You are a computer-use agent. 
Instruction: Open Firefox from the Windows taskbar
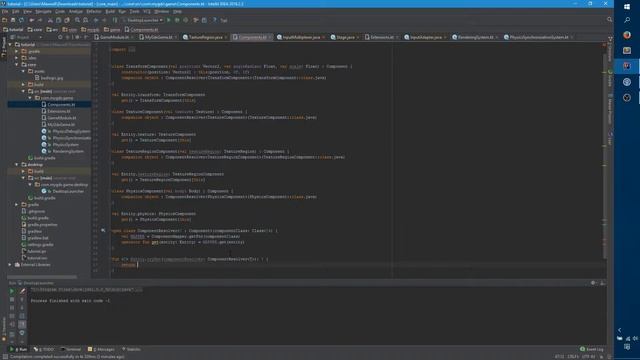[x=627, y=35]
